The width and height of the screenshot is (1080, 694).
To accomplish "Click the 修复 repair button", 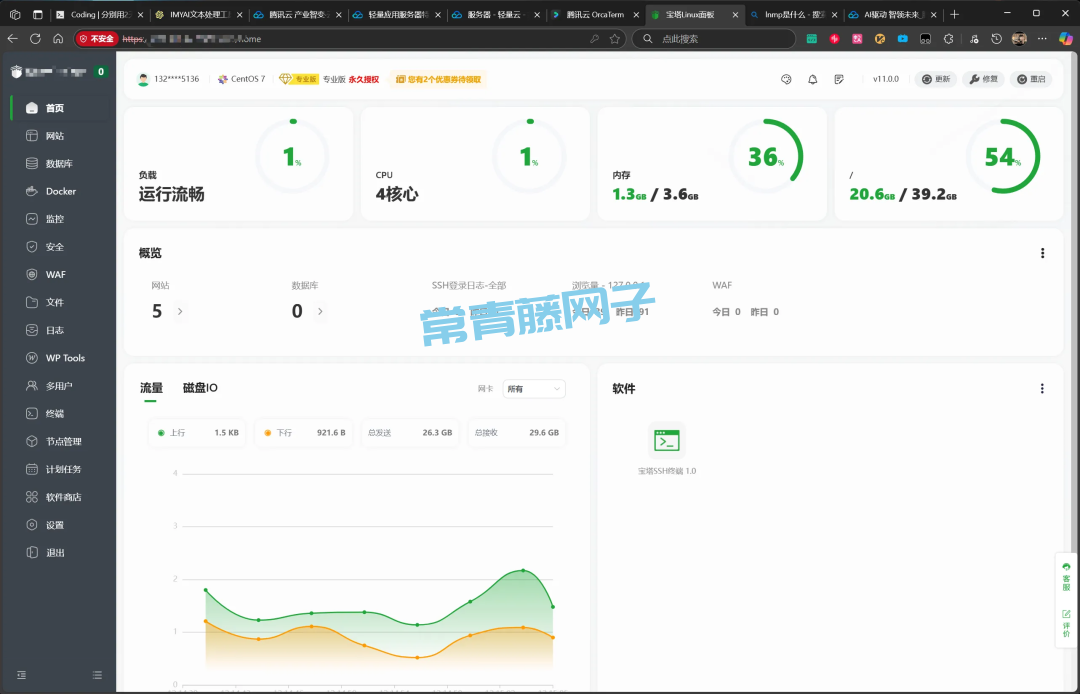I will tap(983, 79).
